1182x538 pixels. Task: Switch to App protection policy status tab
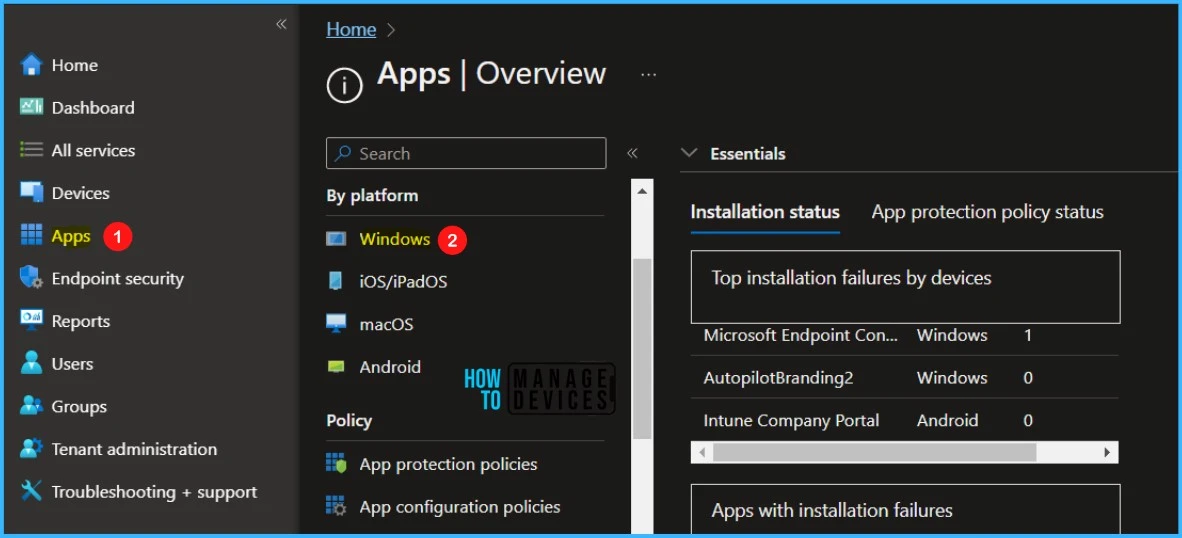click(x=988, y=212)
